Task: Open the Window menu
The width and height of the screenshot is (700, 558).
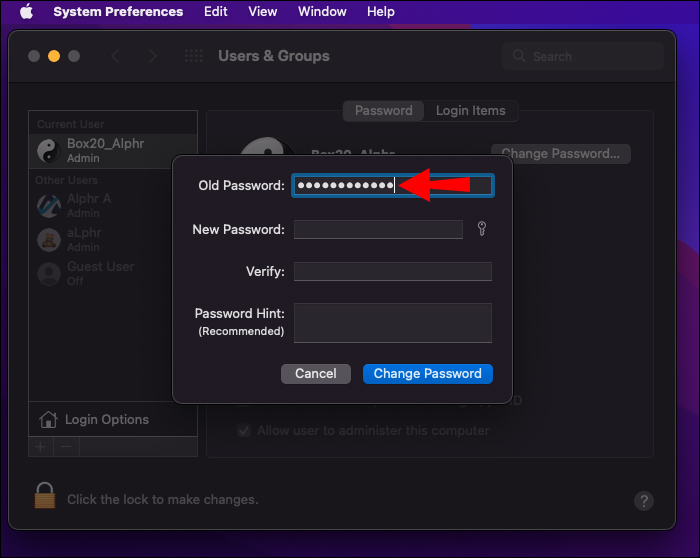Action: 322,12
